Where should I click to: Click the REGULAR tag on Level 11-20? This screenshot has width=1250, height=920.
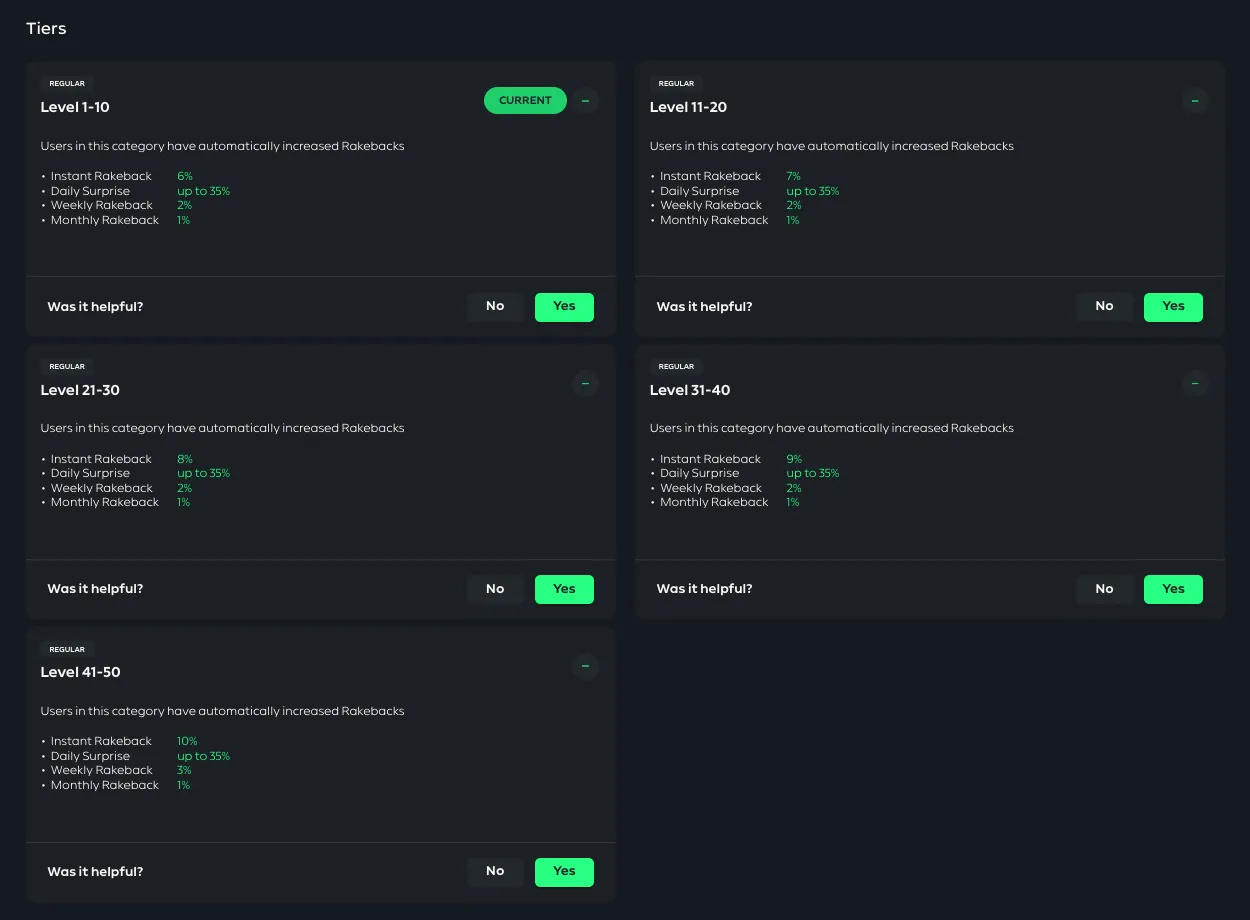pyautogui.click(x=676, y=84)
